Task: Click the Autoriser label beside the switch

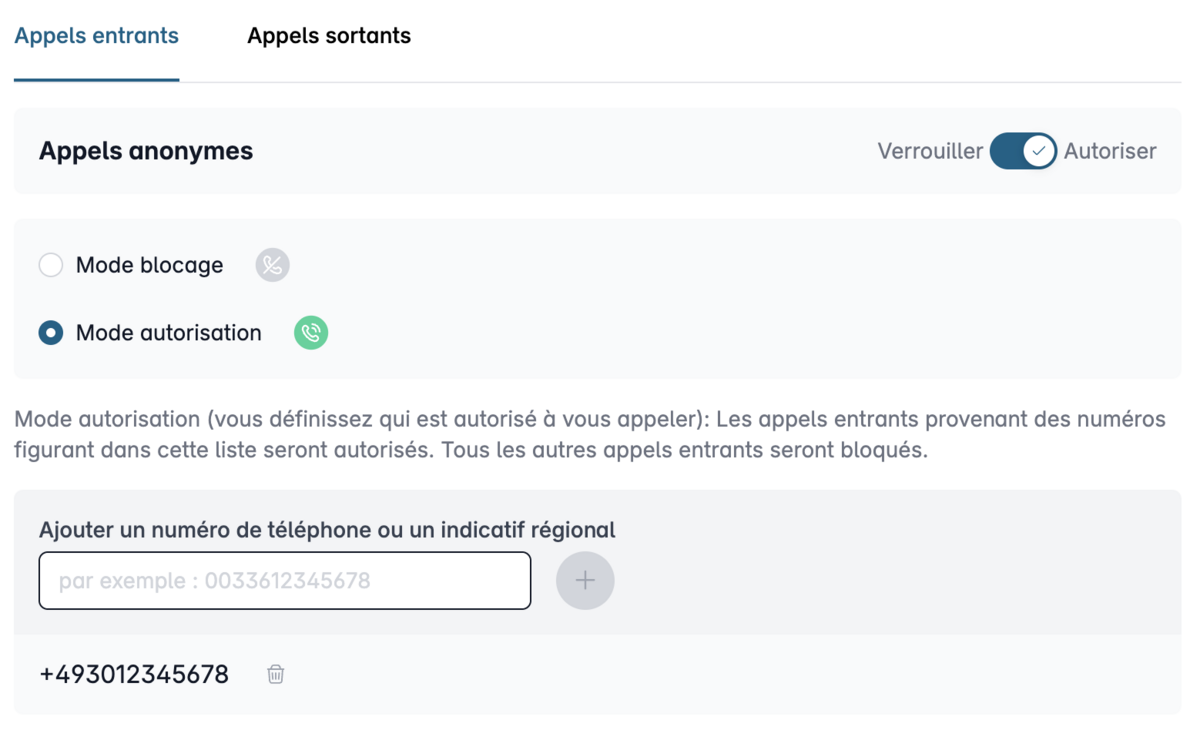Action: coord(1110,151)
